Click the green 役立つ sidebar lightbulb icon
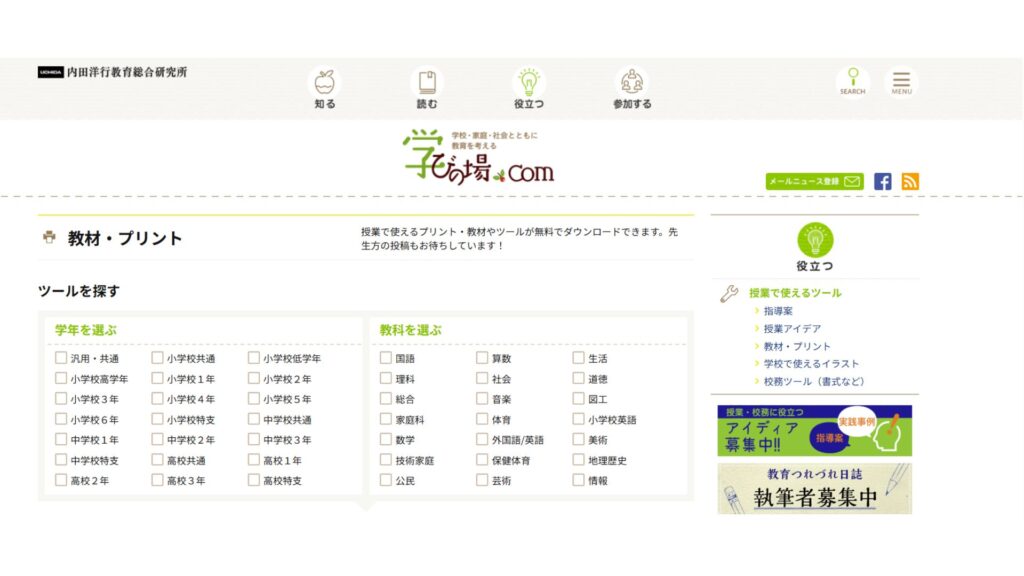Viewport: 1024px width, 576px height. tap(815, 239)
